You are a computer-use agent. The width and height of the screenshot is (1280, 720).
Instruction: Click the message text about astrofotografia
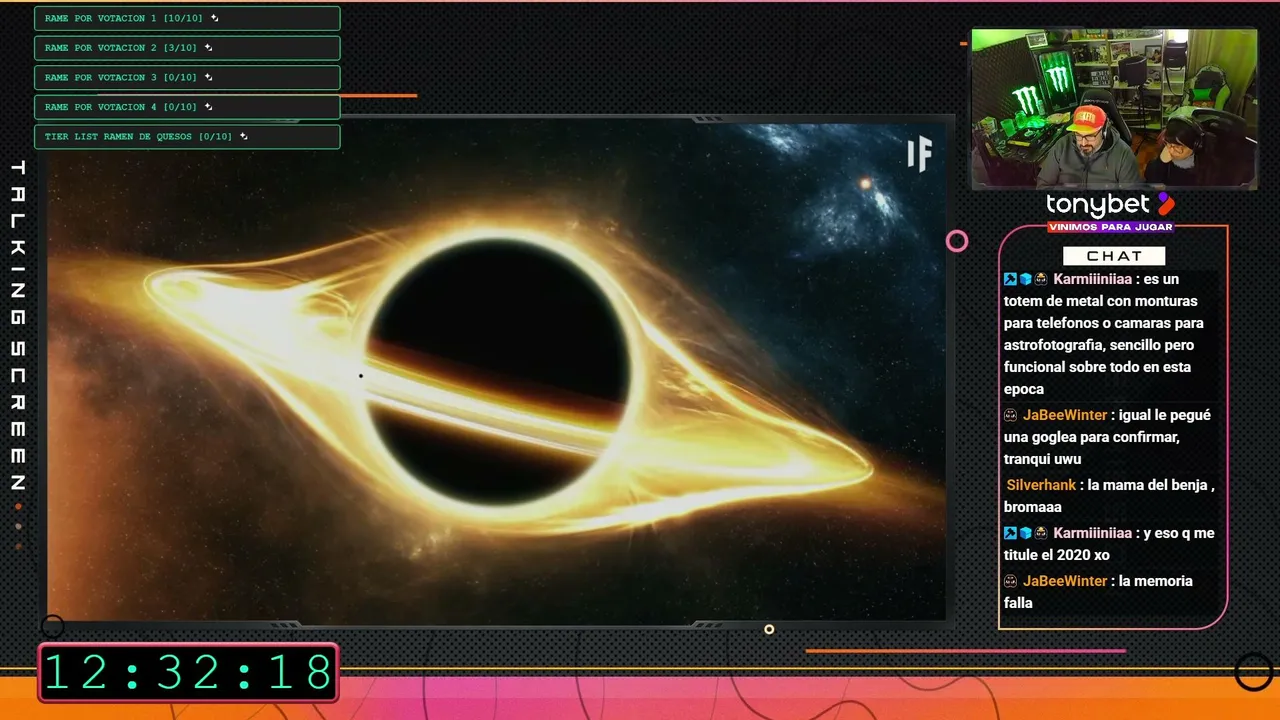[1104, 334]
